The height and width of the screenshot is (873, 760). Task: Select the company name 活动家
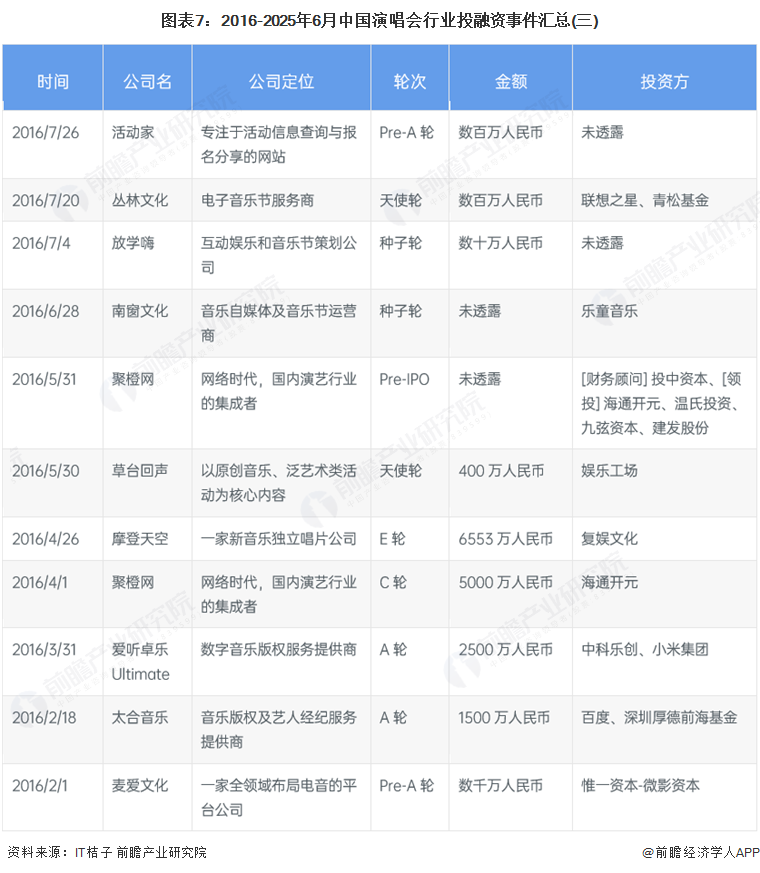pyautogui.click(x=133, y=133)
